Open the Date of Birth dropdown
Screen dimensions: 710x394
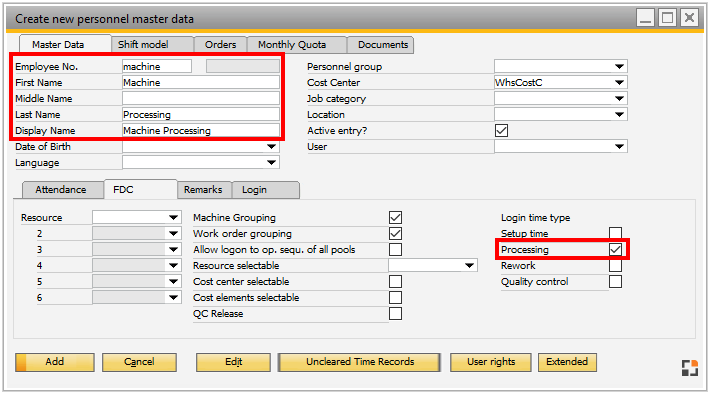pyautogui.click(x=271, y=146)
